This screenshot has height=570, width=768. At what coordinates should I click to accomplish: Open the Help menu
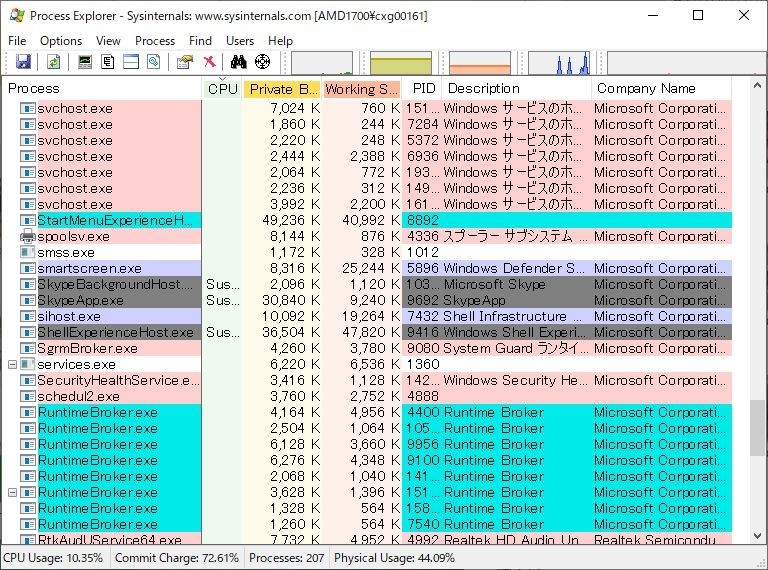(280, 41)
